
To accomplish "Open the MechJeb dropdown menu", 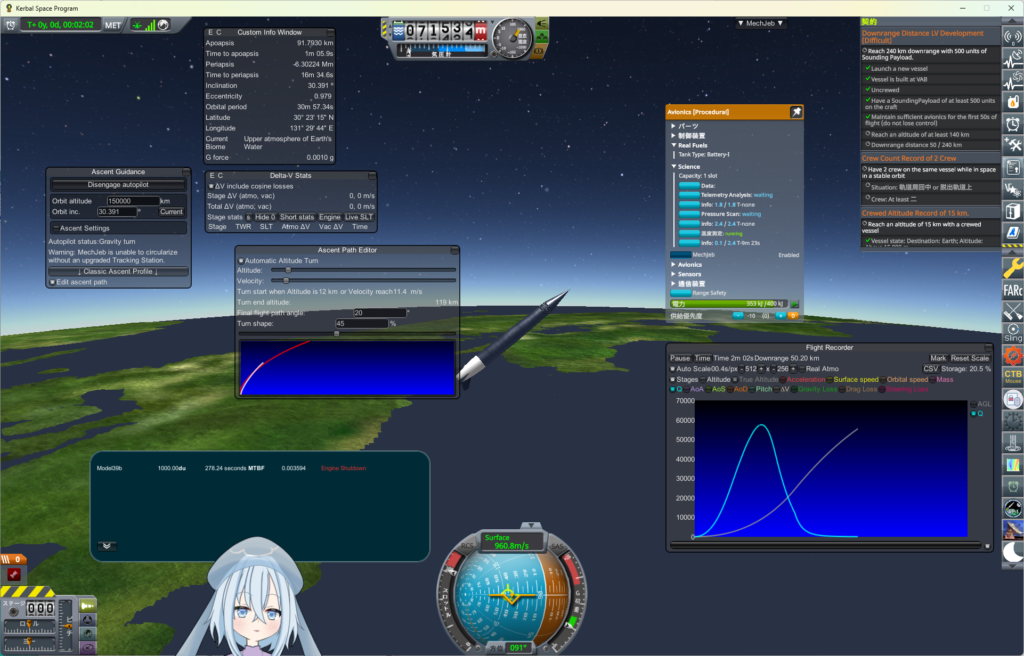I will pyautogui.click(x=760, y=24).
